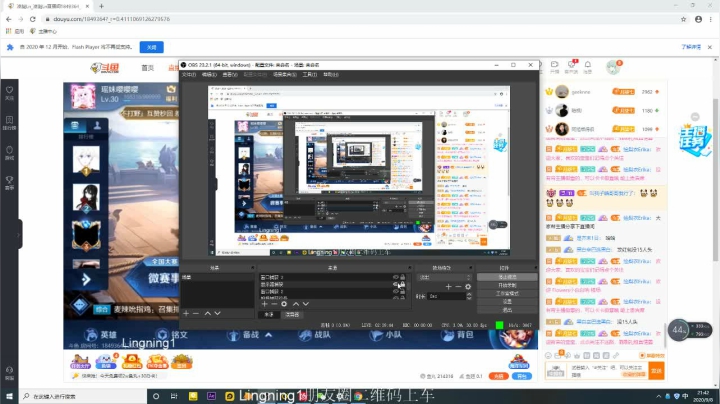Switch to the 混音器 tab in OBS

click(x=292, y=314)
